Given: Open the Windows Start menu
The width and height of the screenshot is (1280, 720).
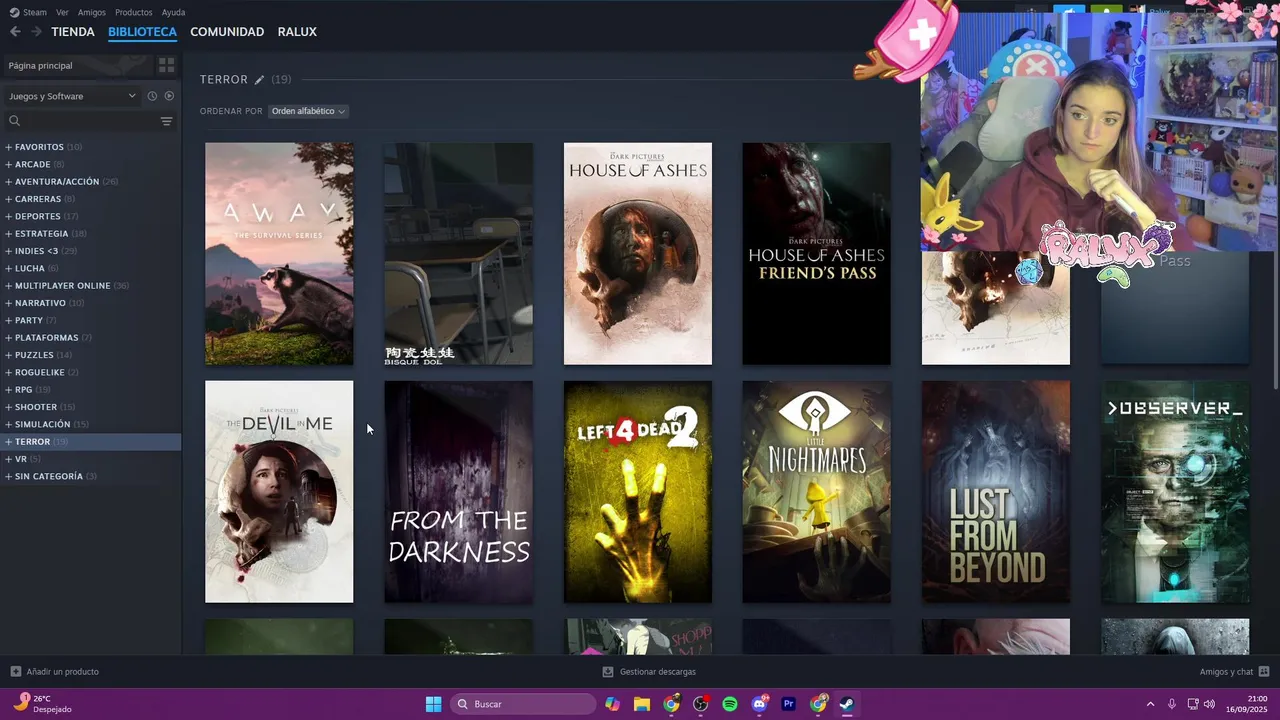Looking at the screenshot, I should (433, 704).
